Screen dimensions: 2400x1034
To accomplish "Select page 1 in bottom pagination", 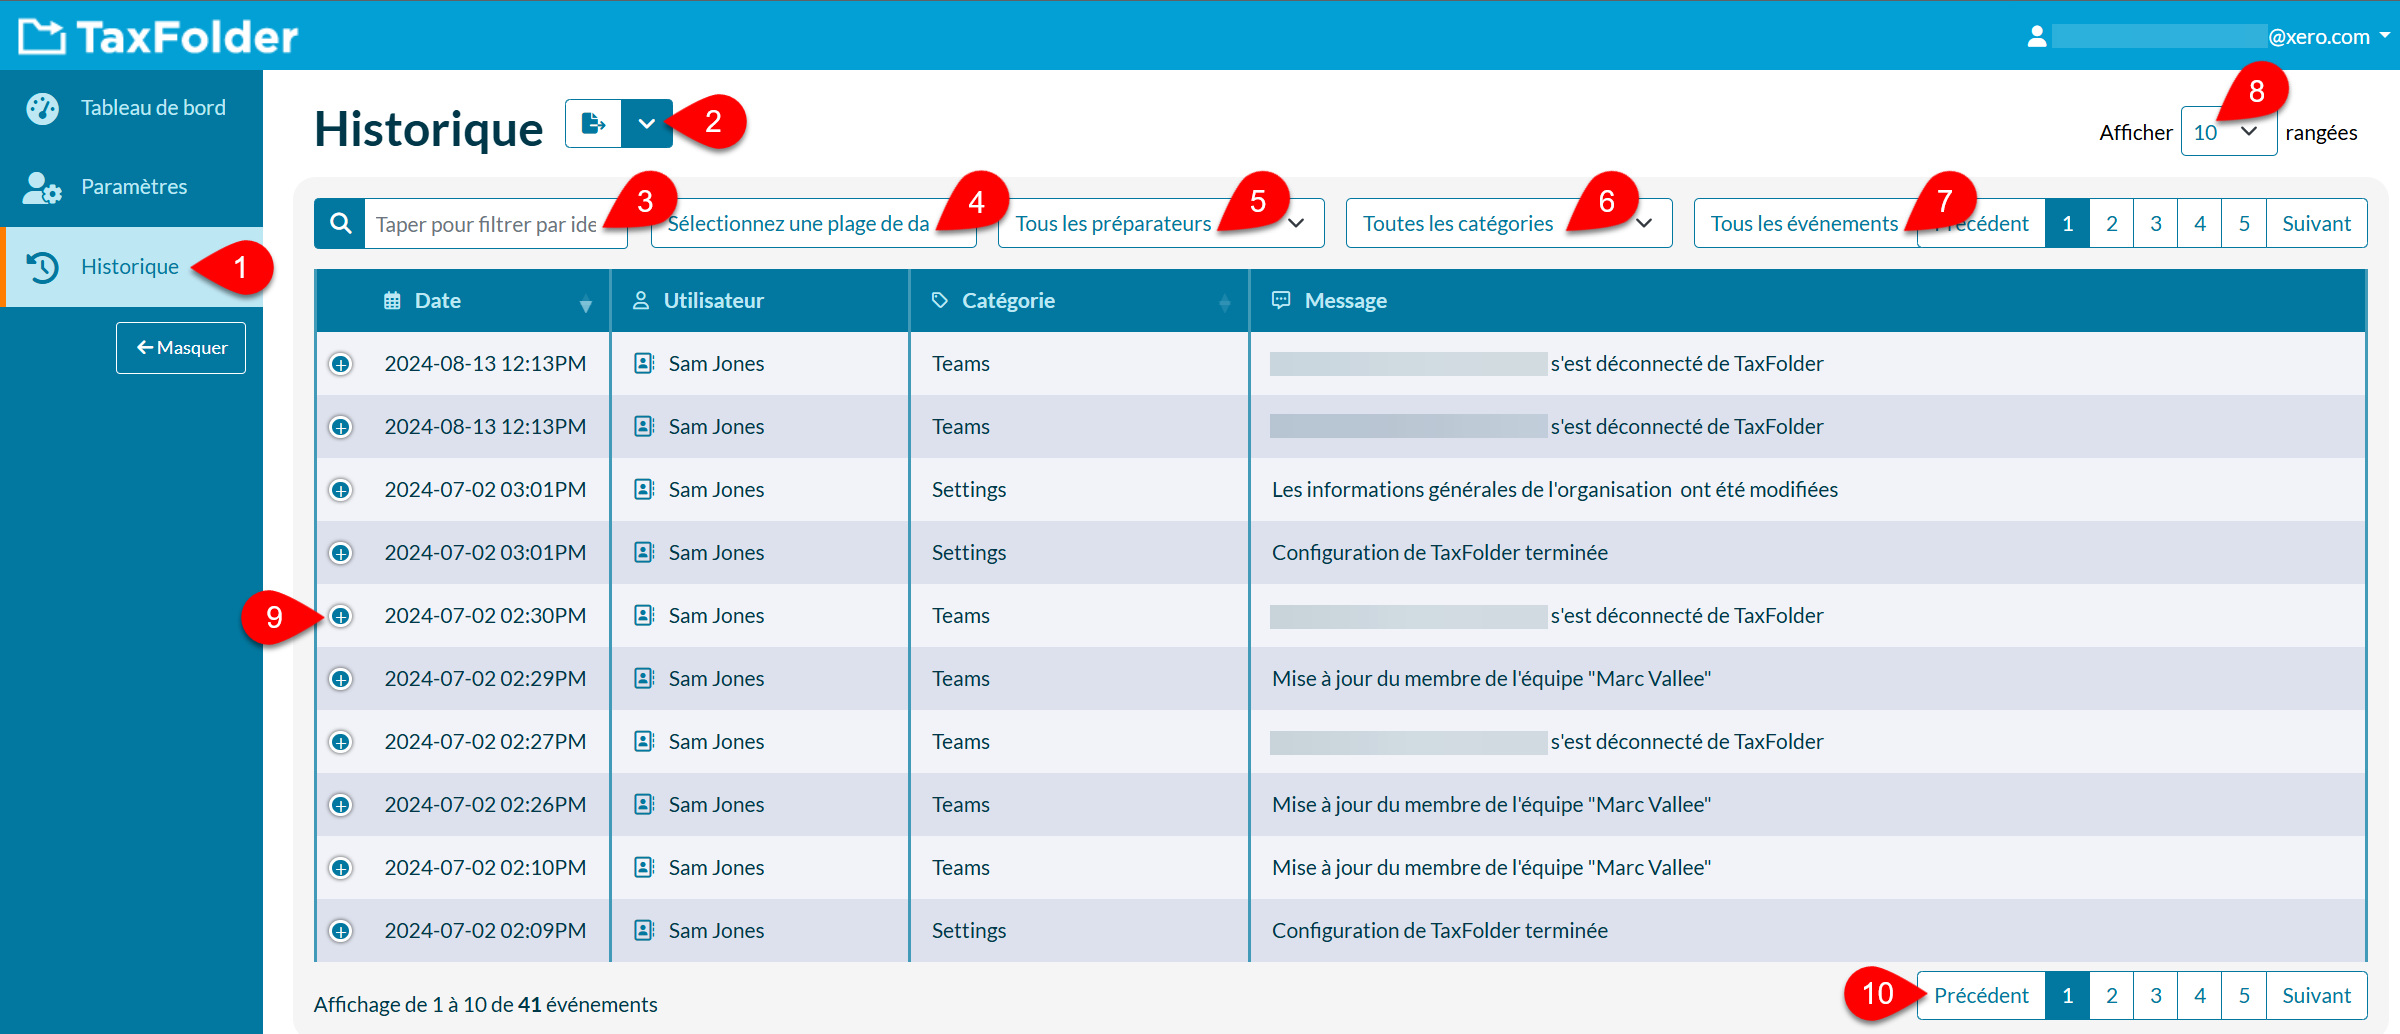I will pyautogui.click(x=2068, y=995).
